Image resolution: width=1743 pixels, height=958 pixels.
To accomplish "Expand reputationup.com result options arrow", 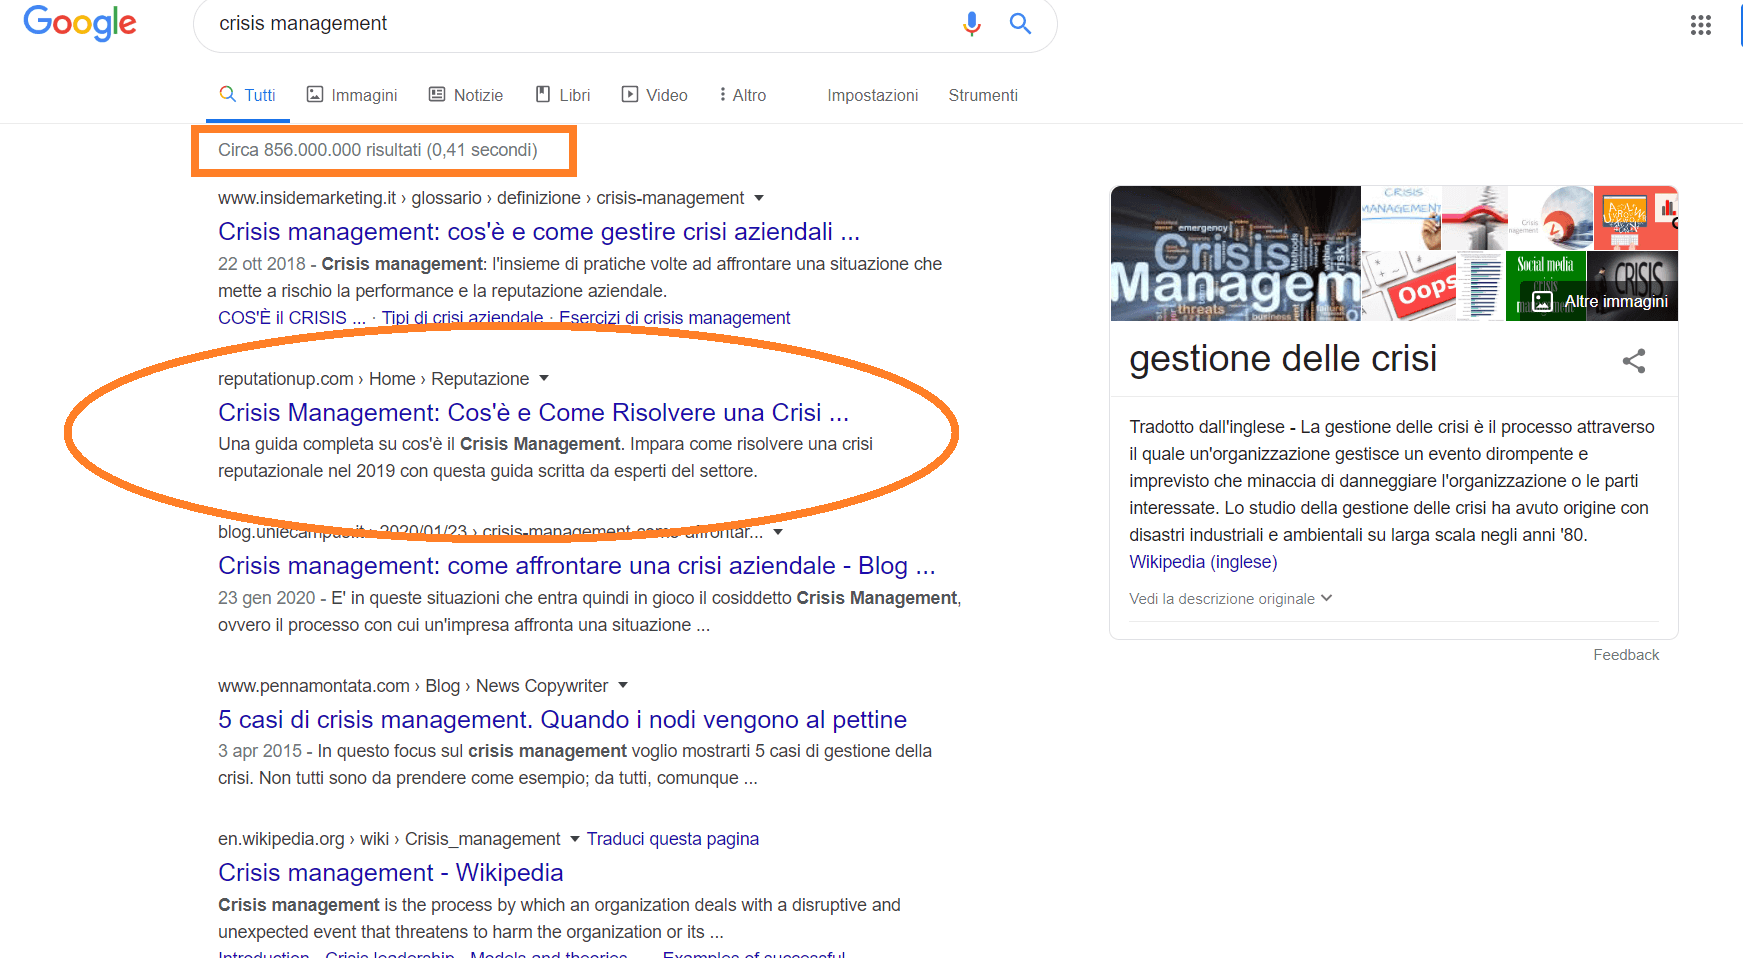I will pyautogui.click(x=544, y=379).
